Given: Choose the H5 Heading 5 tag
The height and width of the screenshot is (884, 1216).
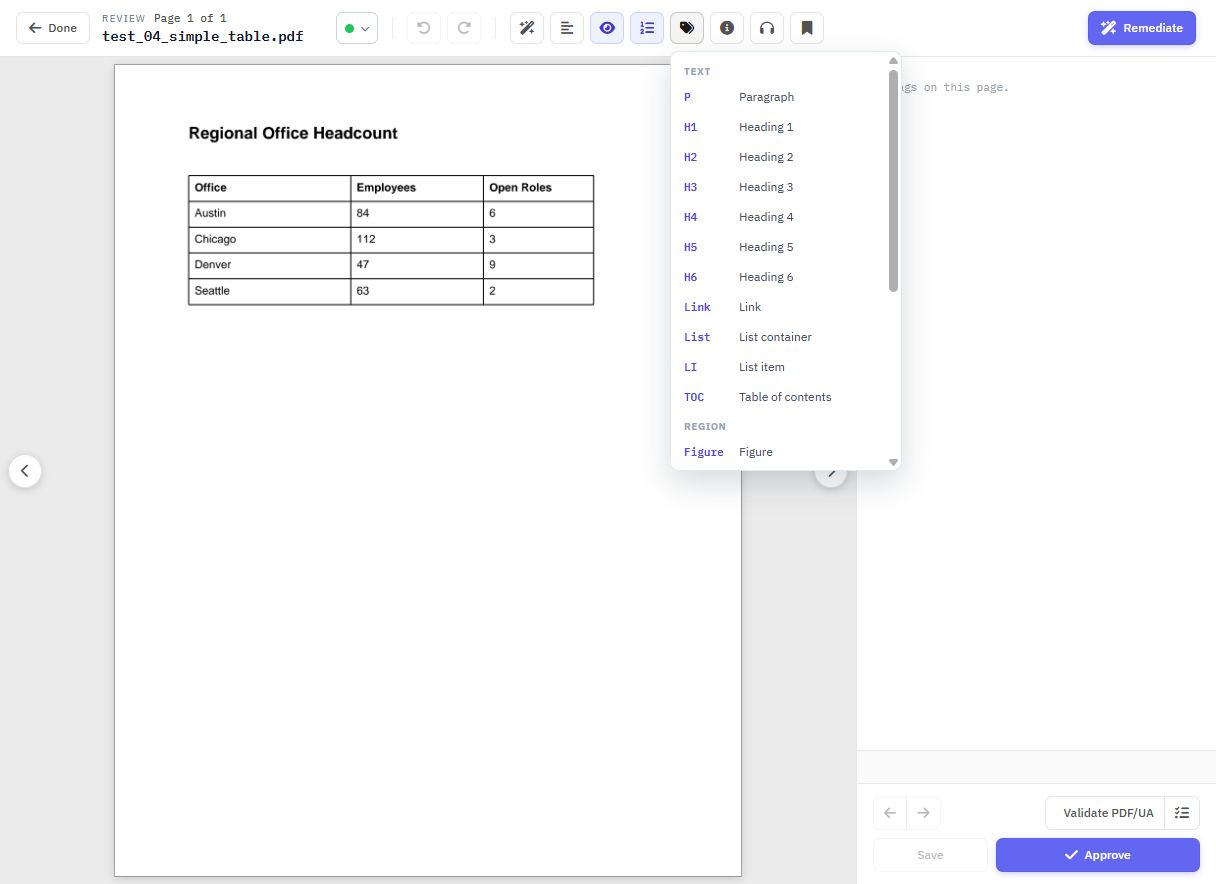Looking at the screenshot, I should [780, 247].
